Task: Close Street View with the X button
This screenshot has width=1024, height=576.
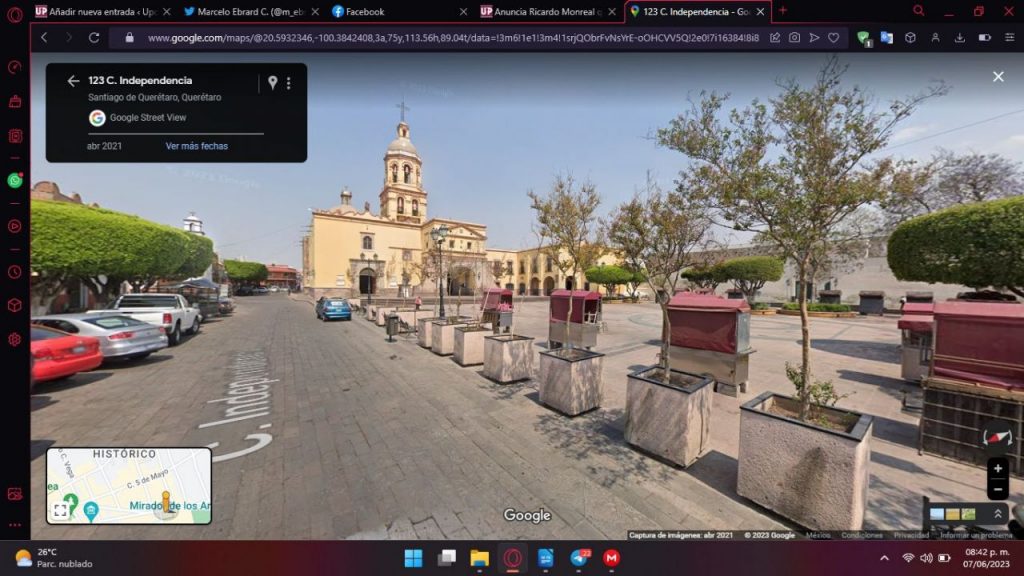Action: pos(997,77)
